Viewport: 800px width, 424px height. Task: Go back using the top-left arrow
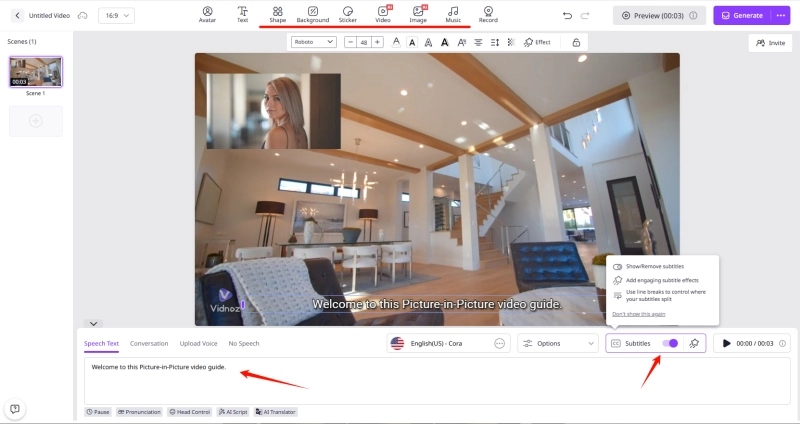17,15
